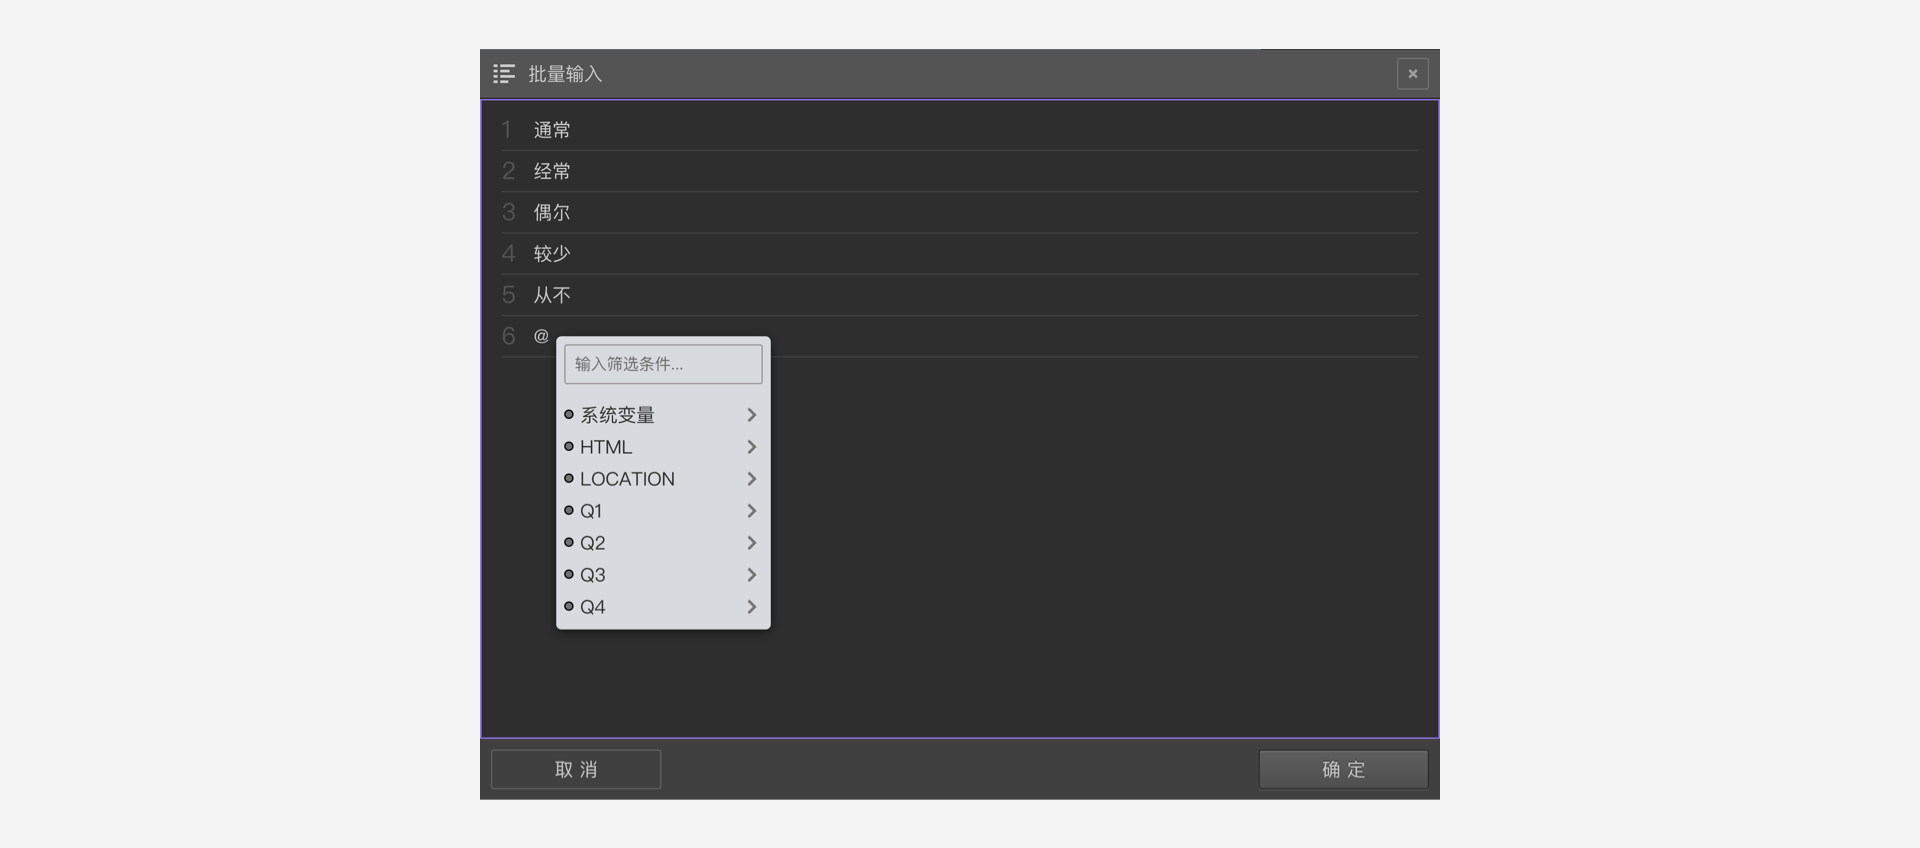
Task: Click the batch input list icon in title bar
Action: coord(504,74)
